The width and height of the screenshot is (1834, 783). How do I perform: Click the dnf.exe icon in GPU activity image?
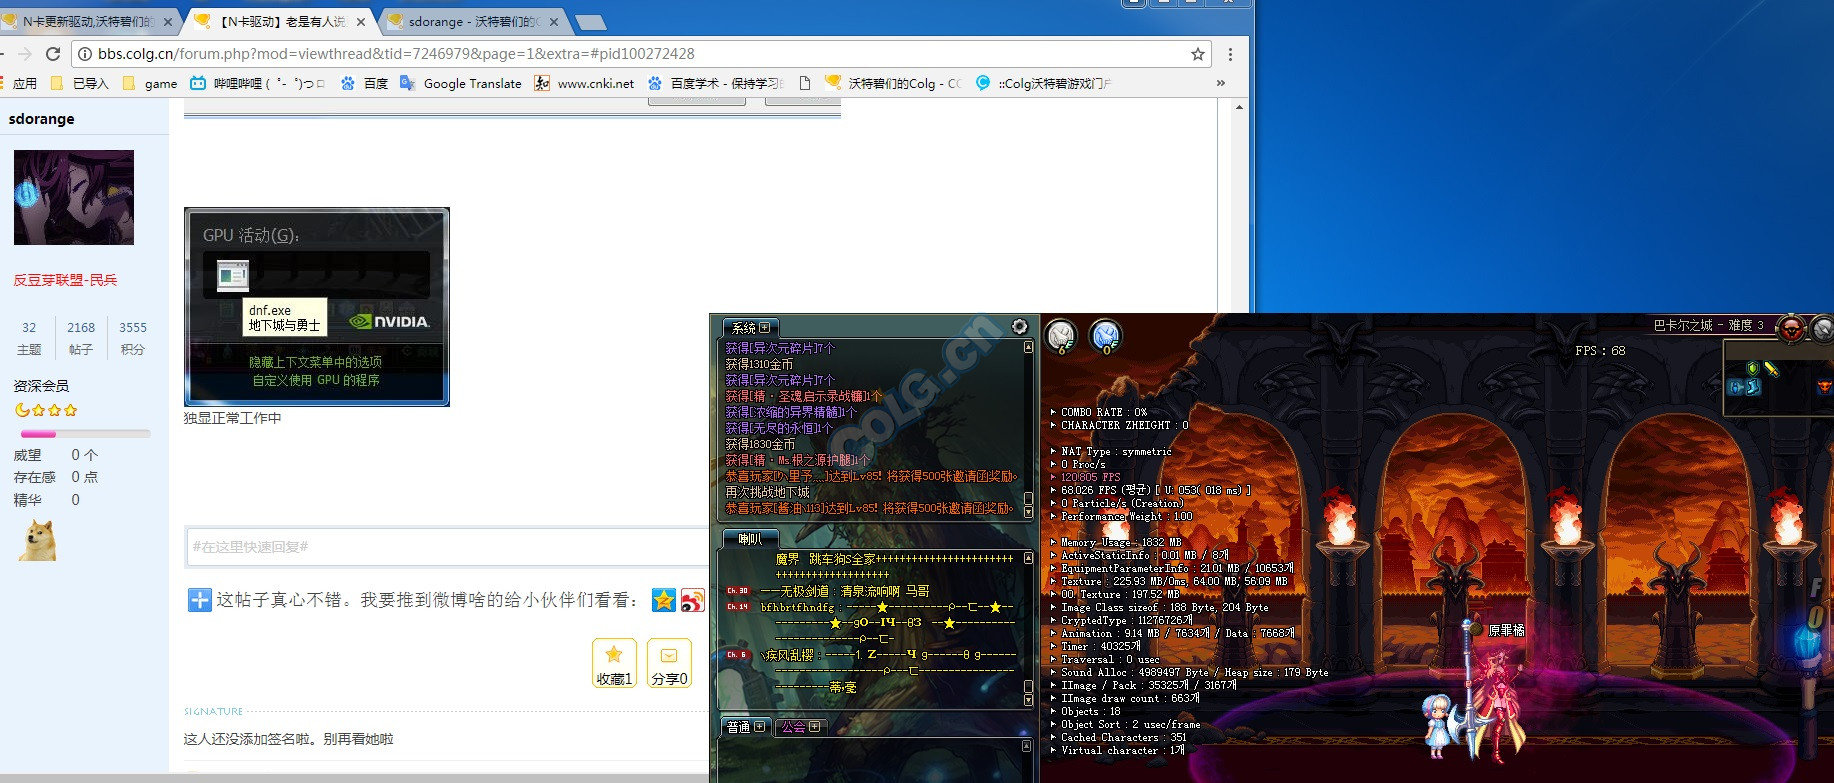(x=233, y=275)
